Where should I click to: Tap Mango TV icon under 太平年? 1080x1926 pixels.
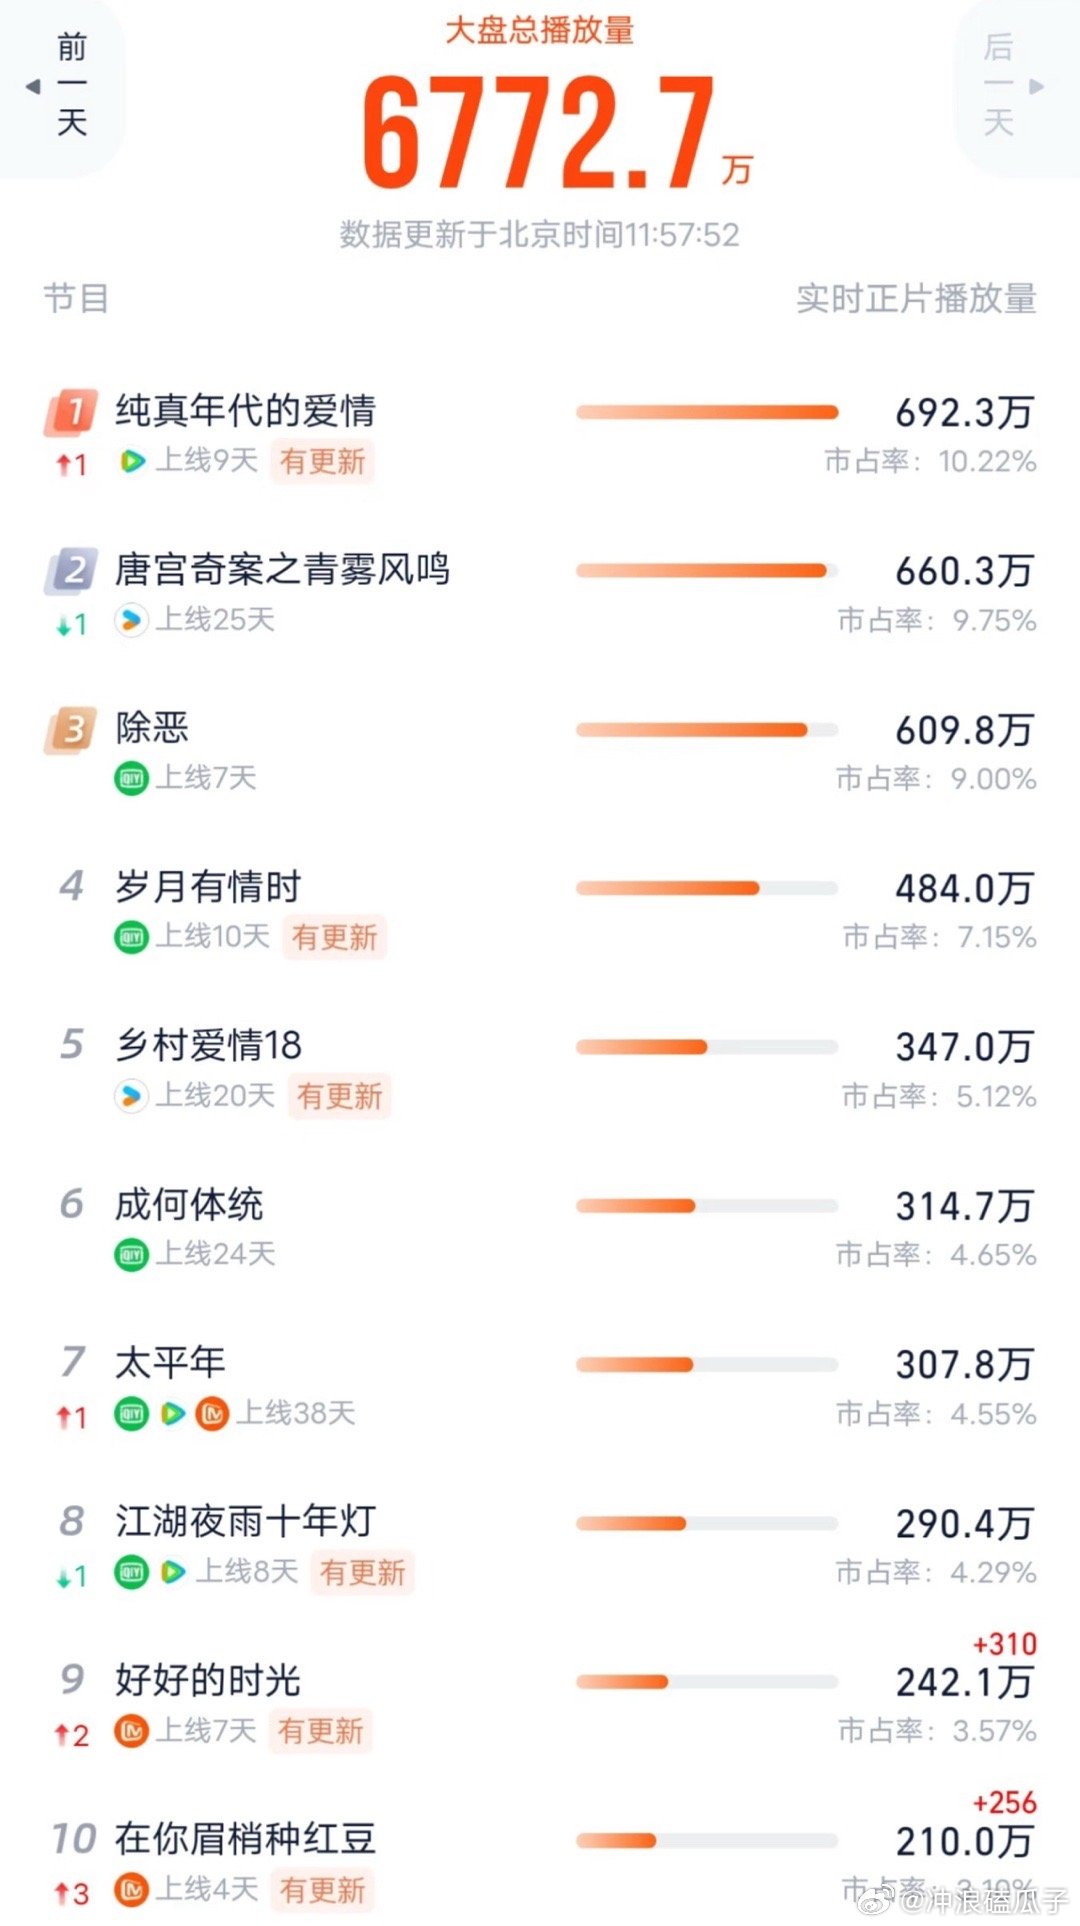(212, 1414)
